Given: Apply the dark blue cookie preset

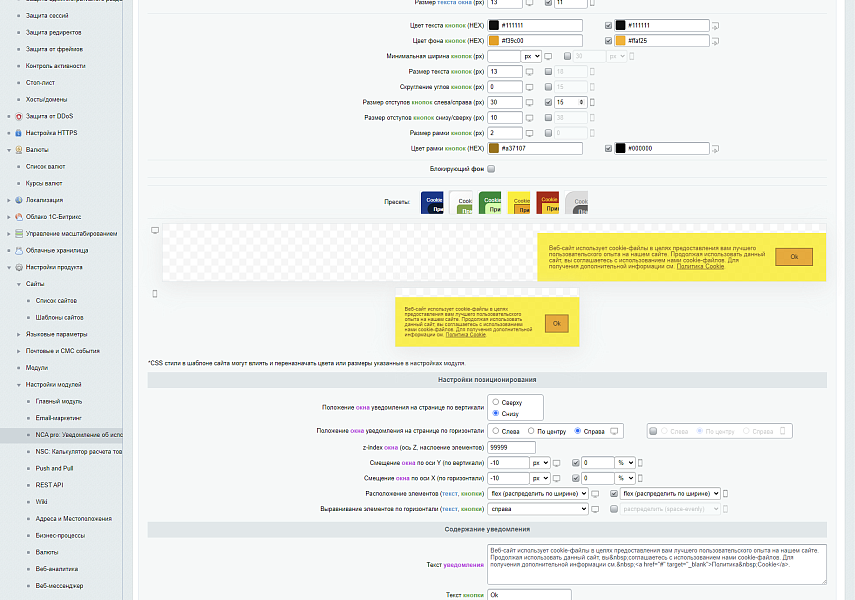Looking at the screenshot, I should click(432, 202).
